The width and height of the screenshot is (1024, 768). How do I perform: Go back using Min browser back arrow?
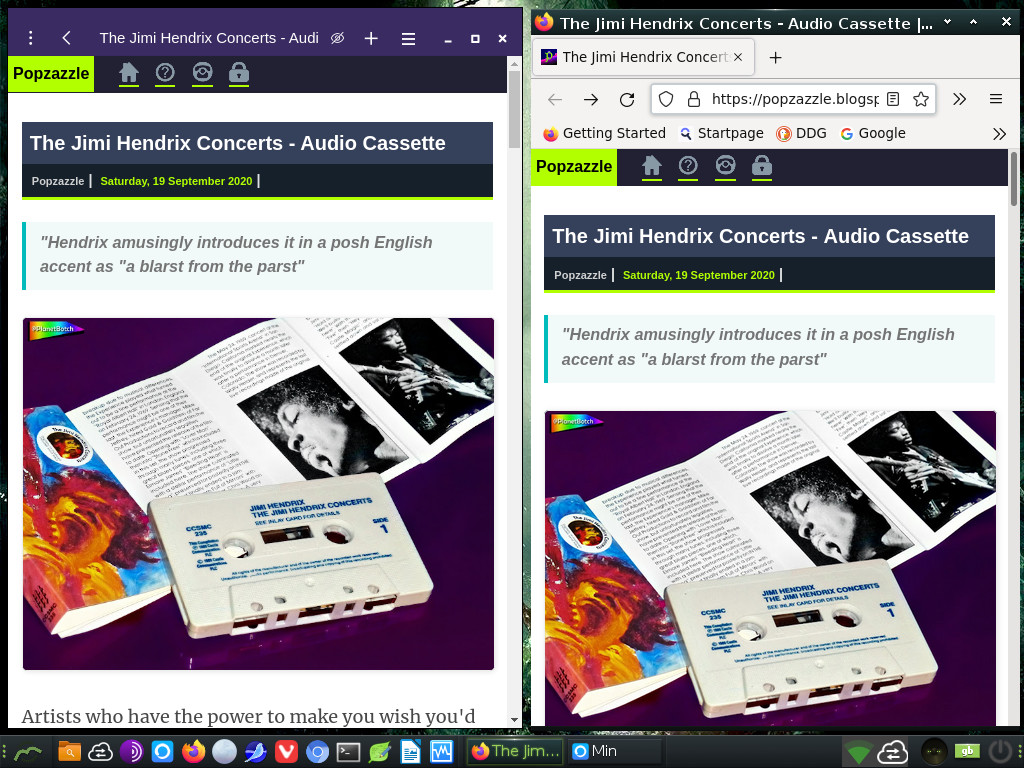(x=66, y=38)
